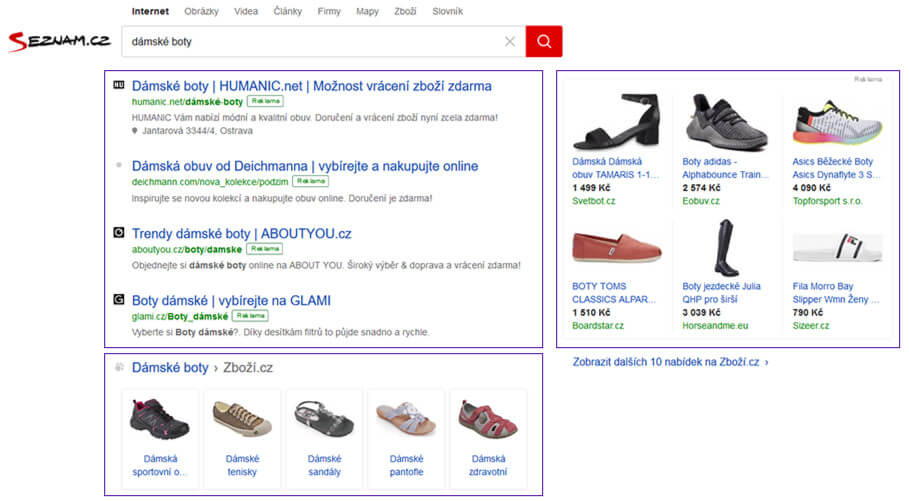
Task: Click the 790 Kč price of Fila slipper
Action: tap(808, 313)
